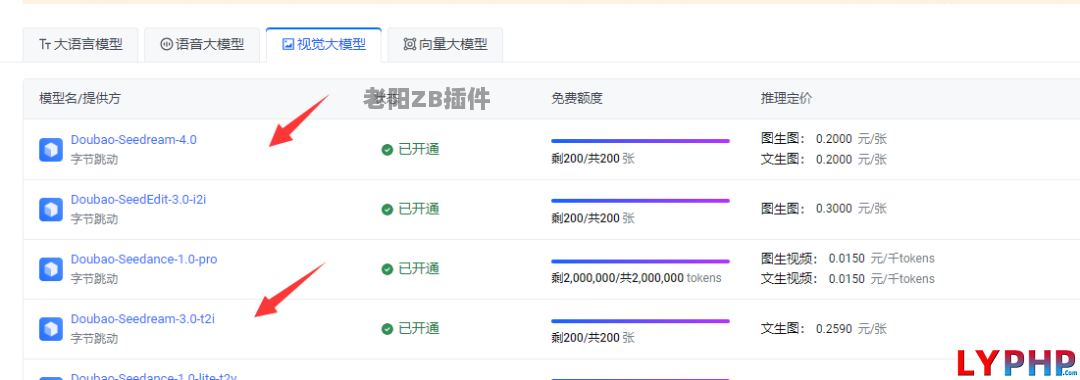The height and width of the screenshot is (380, 1080).
Task: Click the Doubao-SeedEdit-3.0-i2i cube icon
Action: pyautogui.click(x=51, y=209)
